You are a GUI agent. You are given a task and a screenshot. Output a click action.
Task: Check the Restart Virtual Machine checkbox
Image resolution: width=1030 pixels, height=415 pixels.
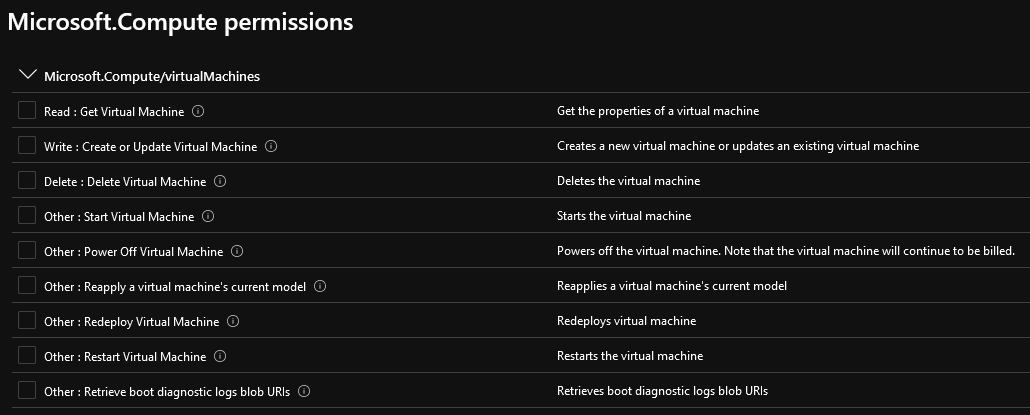27,355
